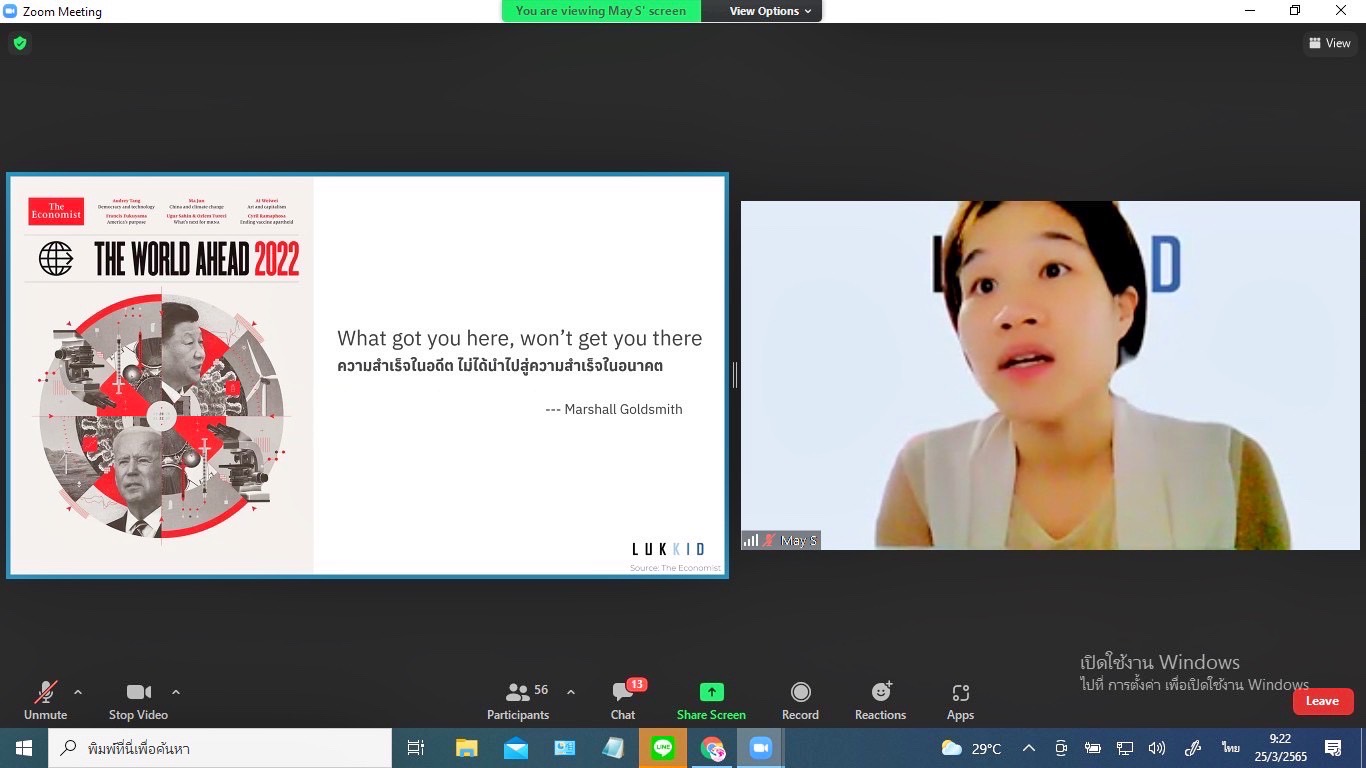This screenshot has width=1366, height=768.
Task: Open the Participants panel
Action: point(518,700)
